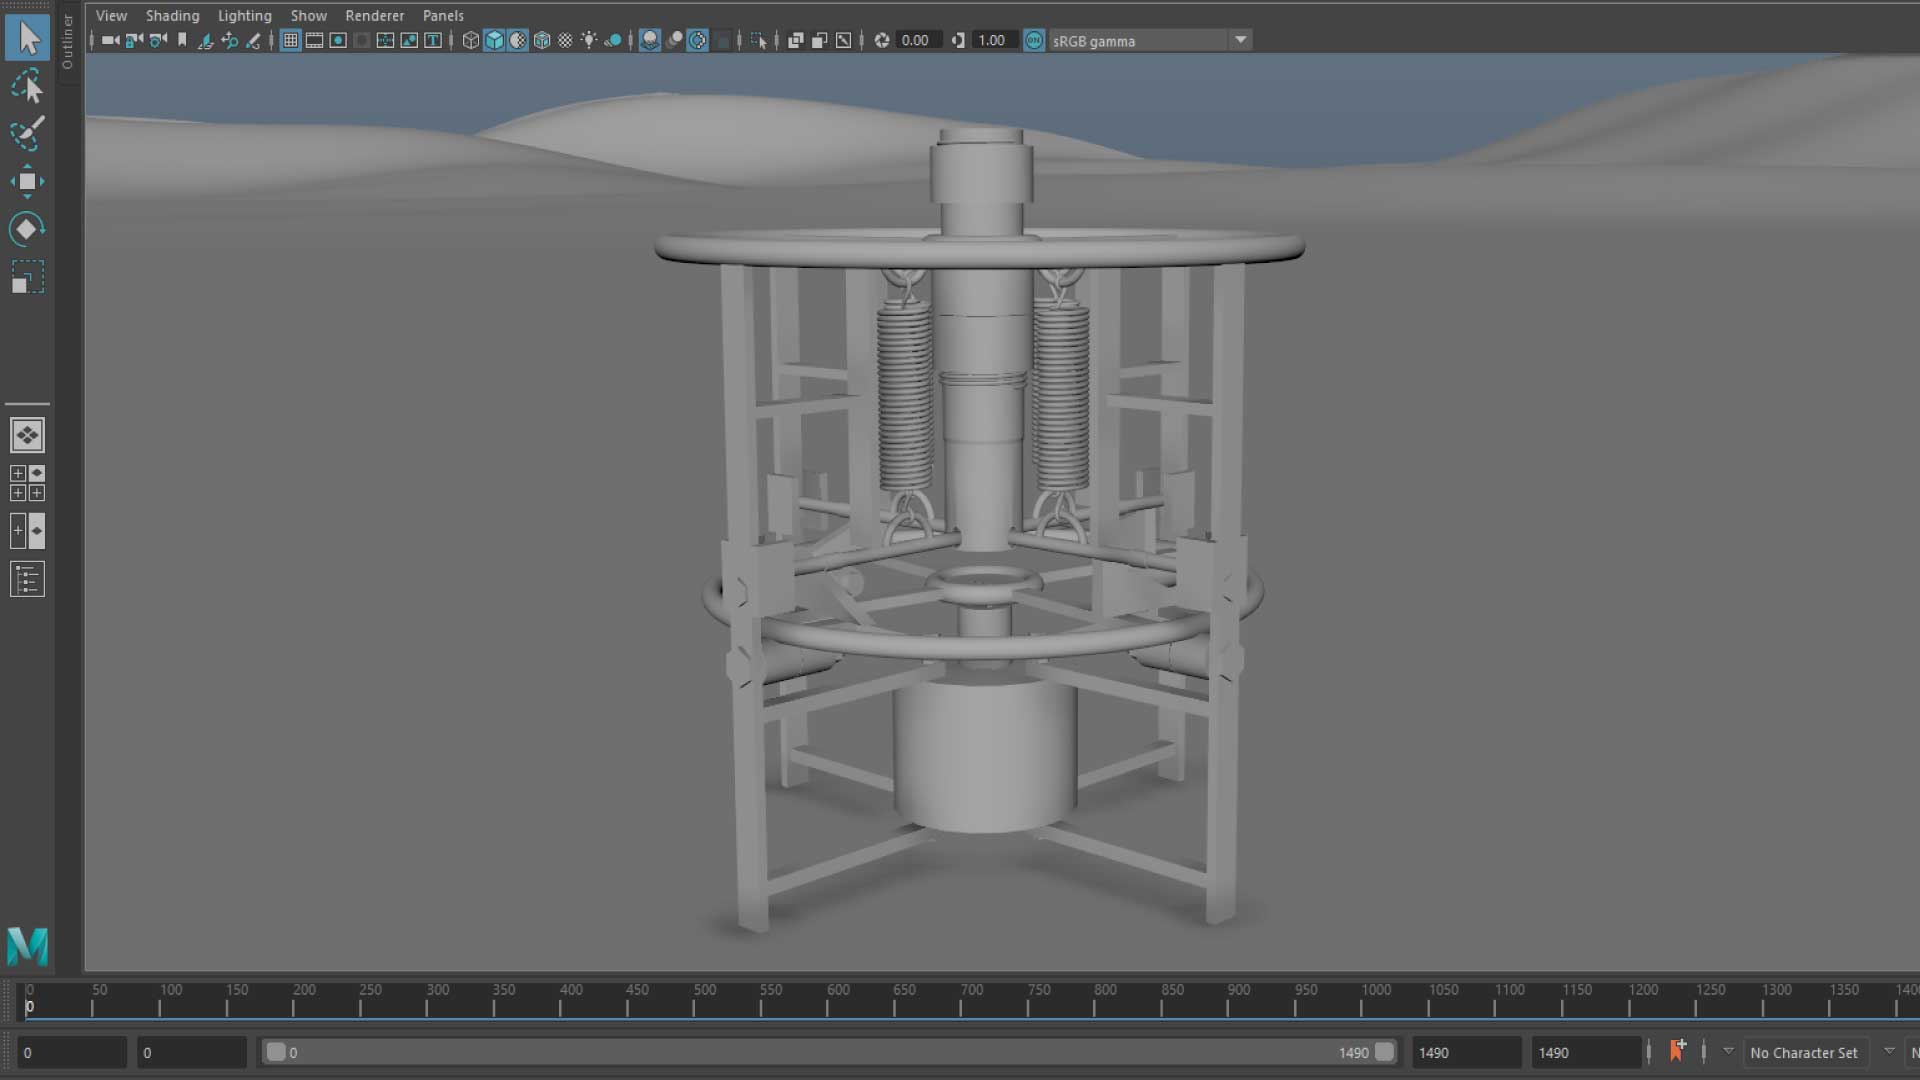Click the range slider bar
The image size is (1920, 1080).
(x=830, y=1052)
